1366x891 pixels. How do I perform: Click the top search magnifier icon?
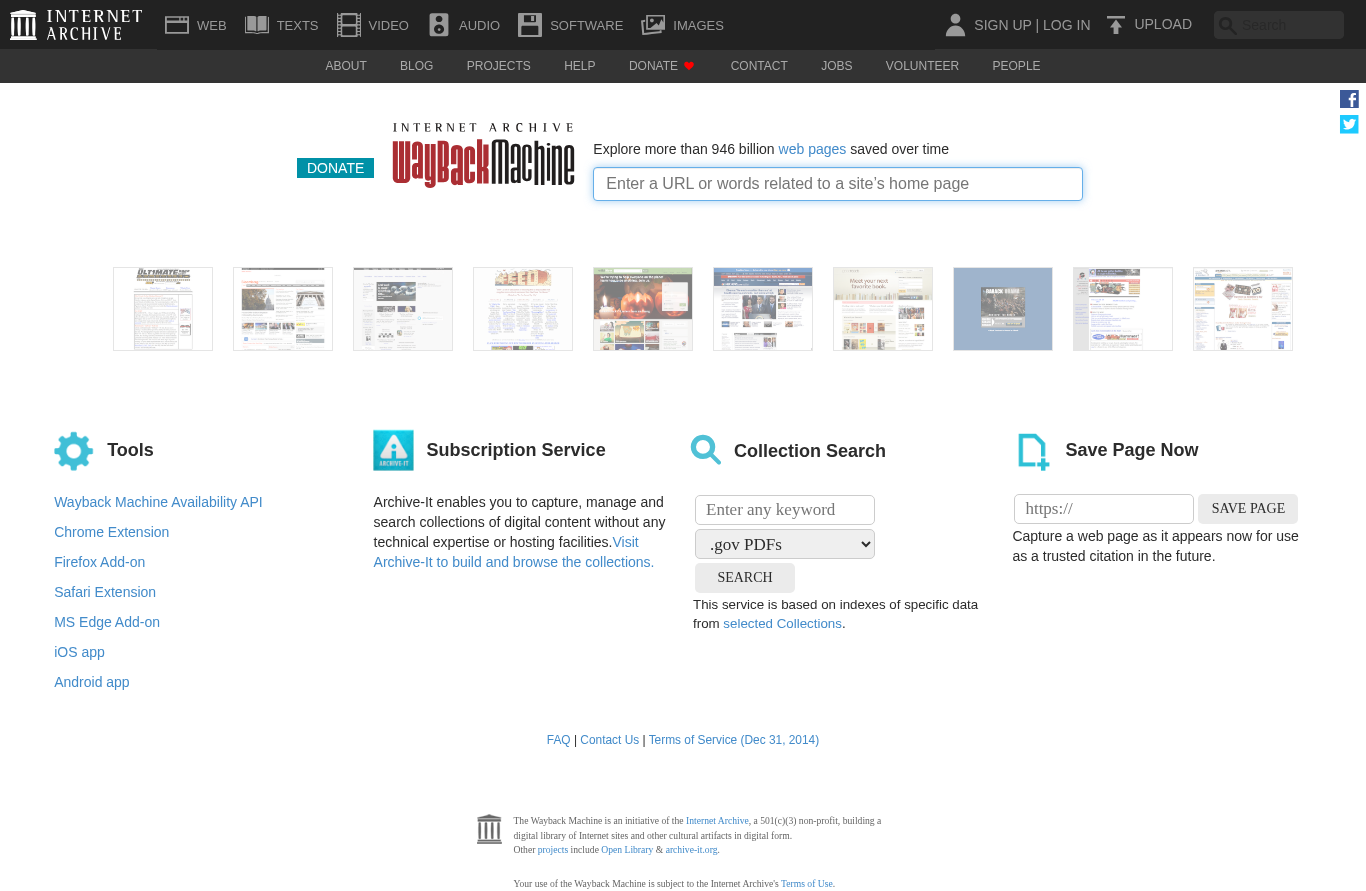click(1227, 25)
